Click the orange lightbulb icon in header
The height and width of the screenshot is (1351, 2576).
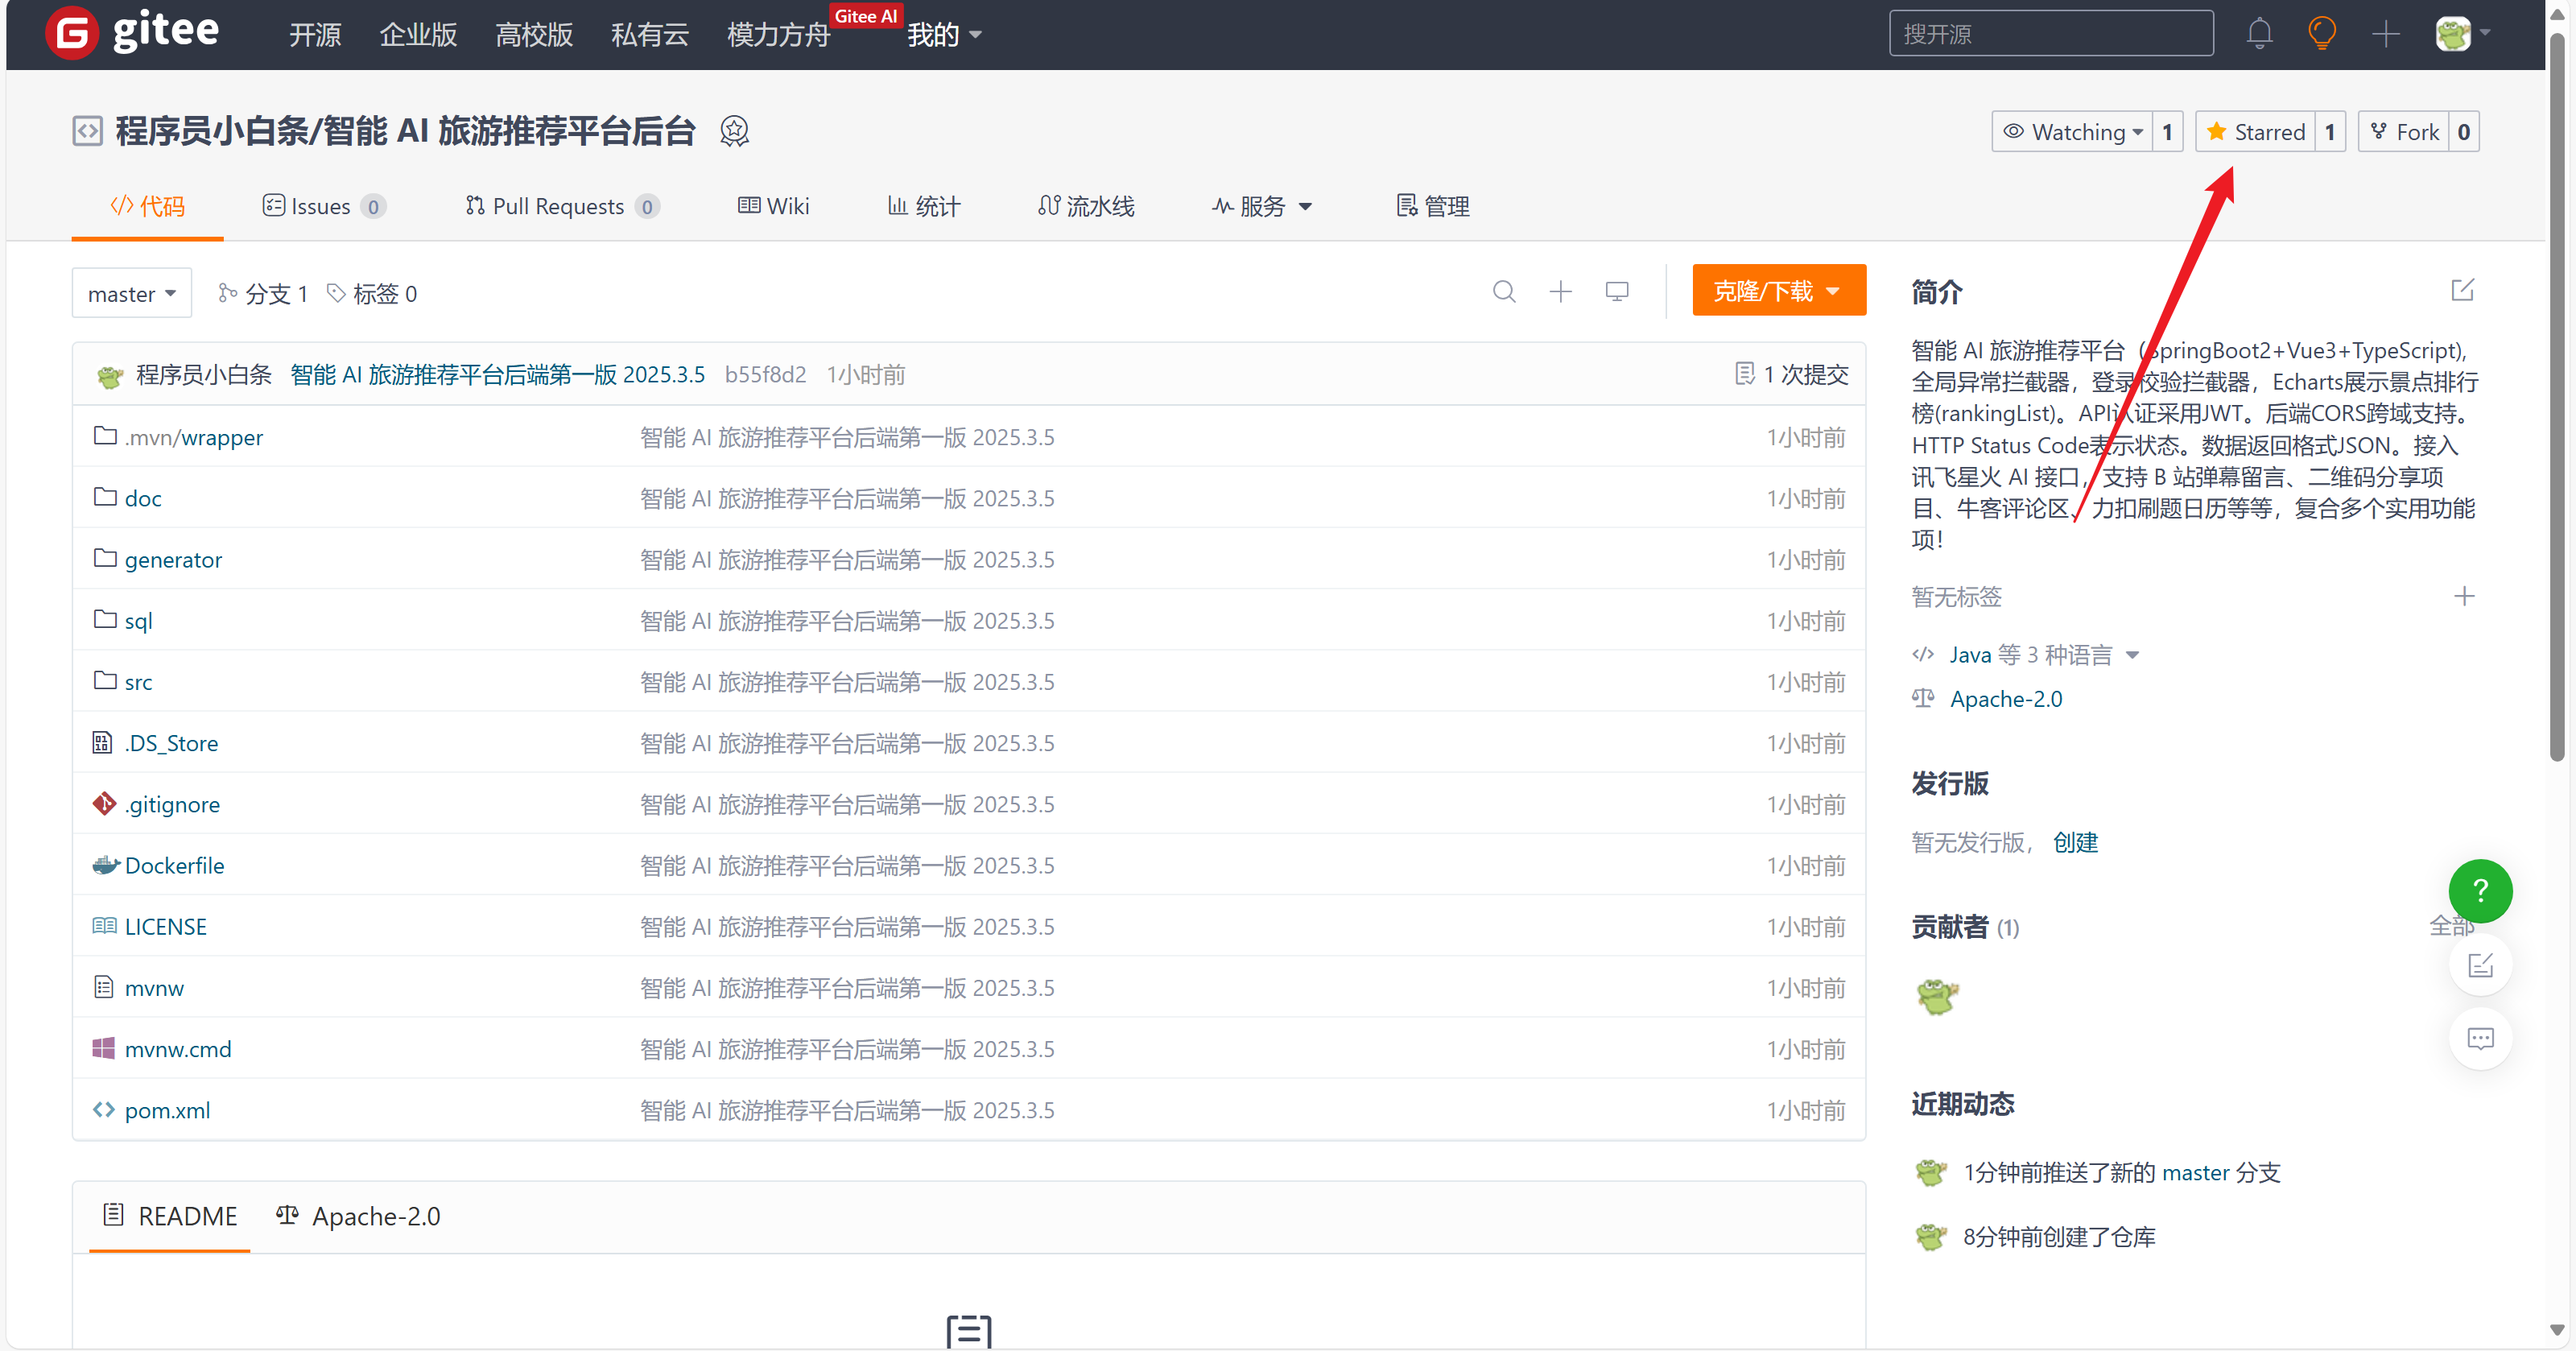(2322, 34)
